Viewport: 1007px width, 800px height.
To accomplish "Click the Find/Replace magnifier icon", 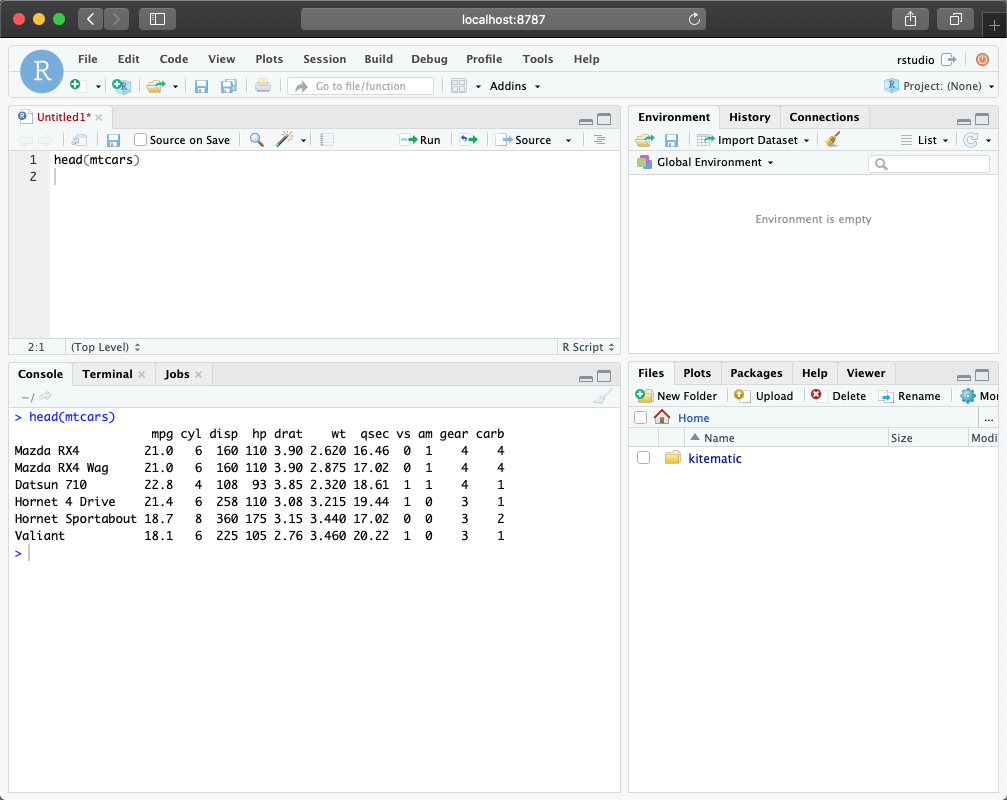I will point(256,139).
